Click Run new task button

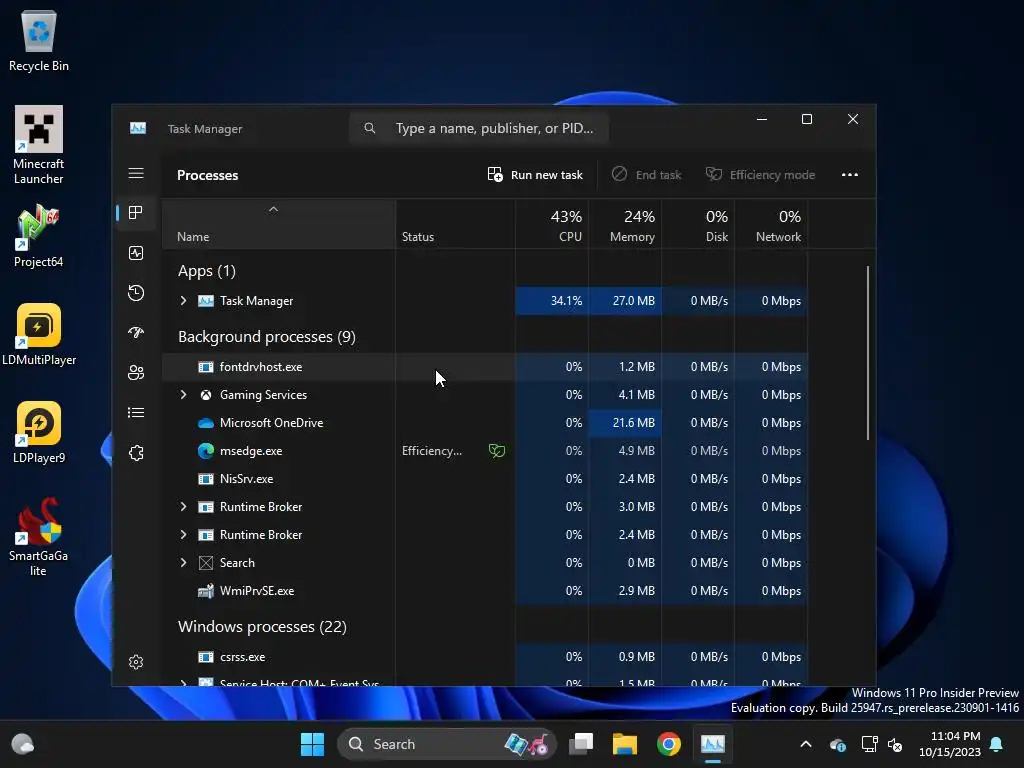coord(535,175)
